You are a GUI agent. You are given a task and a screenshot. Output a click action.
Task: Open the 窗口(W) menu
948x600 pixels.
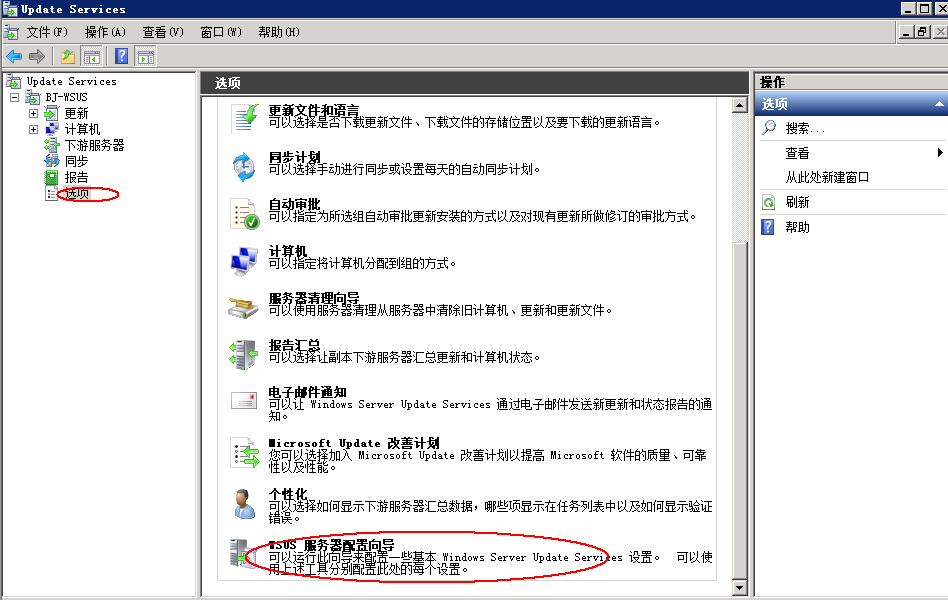point(221,32)
